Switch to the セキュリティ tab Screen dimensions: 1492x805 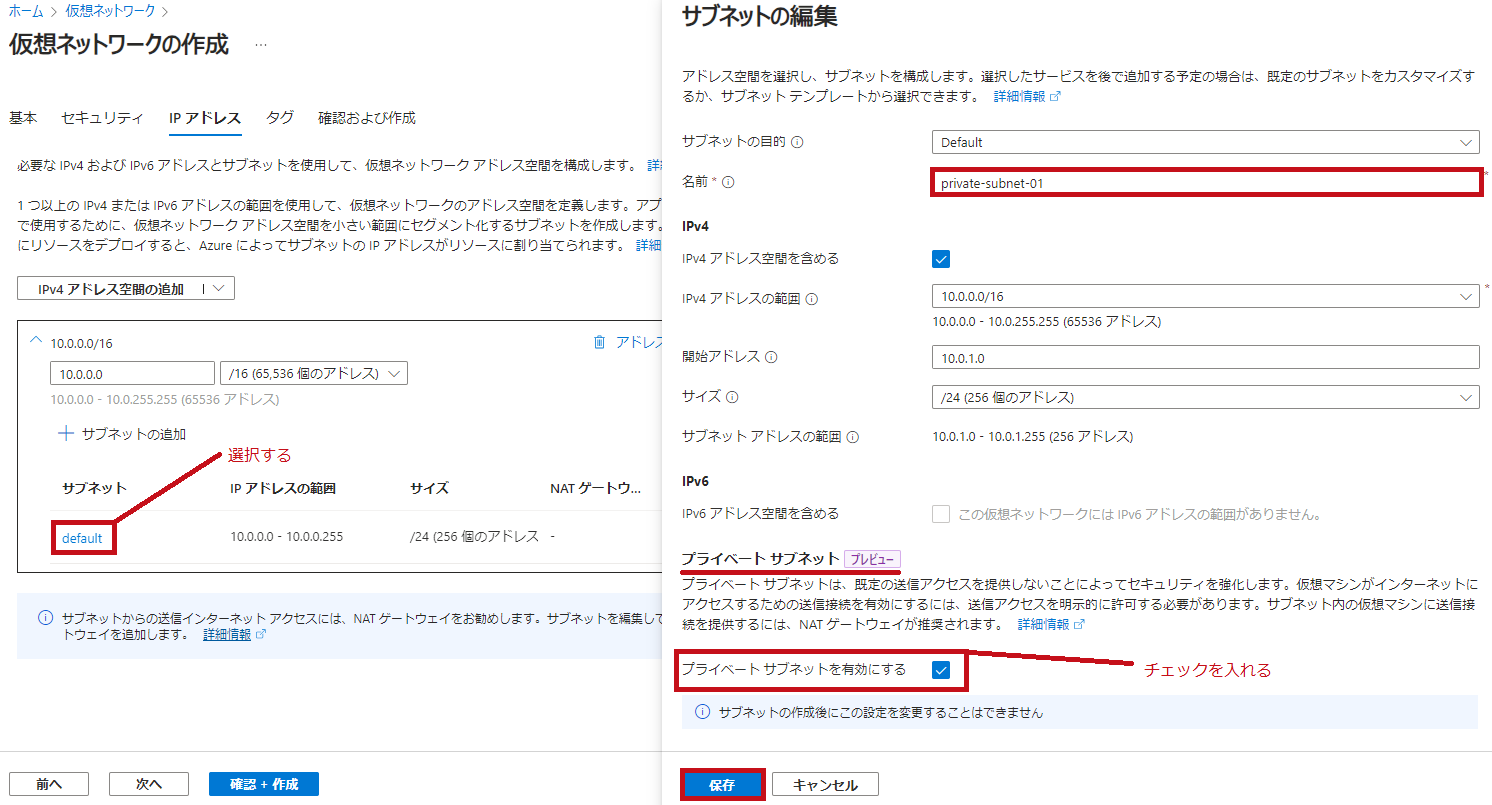(x=102, y=118)
